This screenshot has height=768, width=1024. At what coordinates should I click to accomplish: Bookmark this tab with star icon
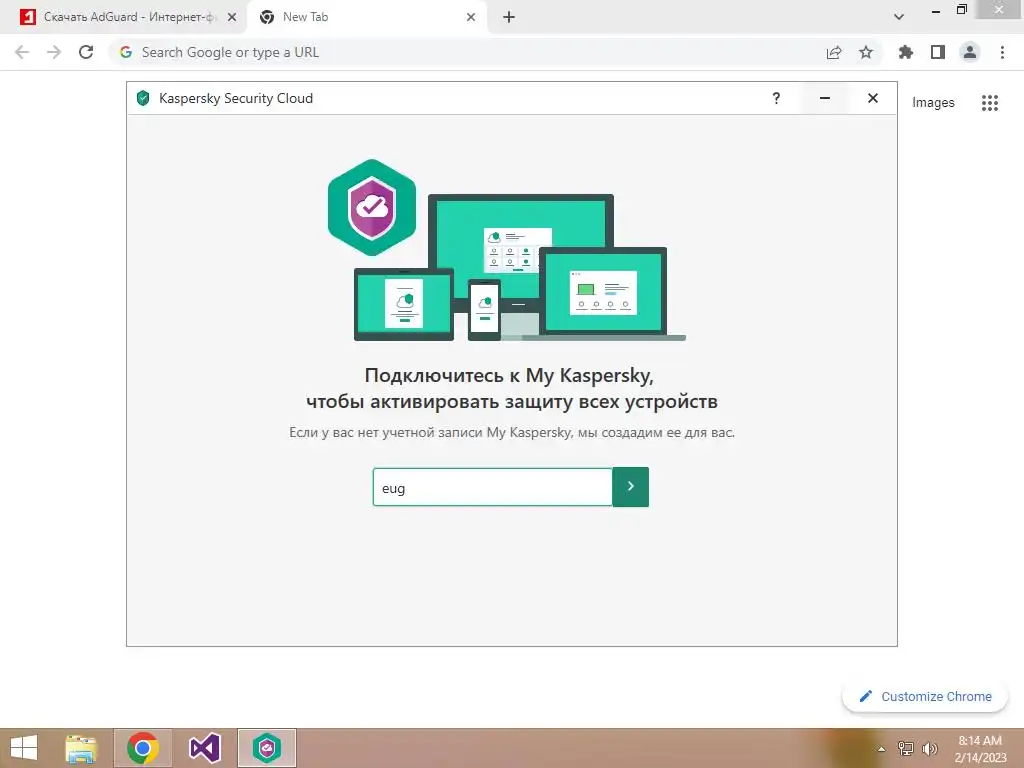tap(866, 52)
